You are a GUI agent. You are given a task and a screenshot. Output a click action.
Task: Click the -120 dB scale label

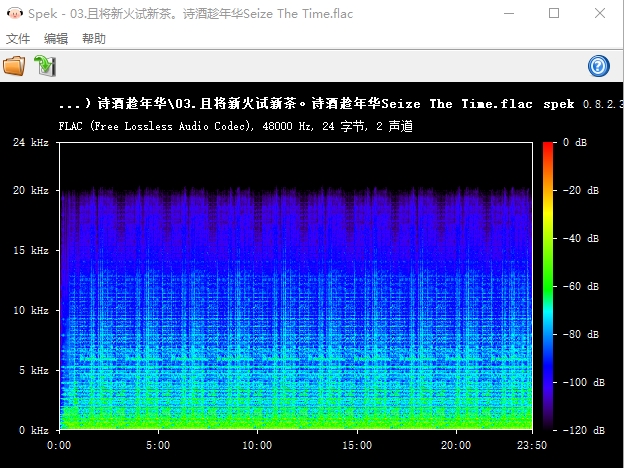coord(583,430)
